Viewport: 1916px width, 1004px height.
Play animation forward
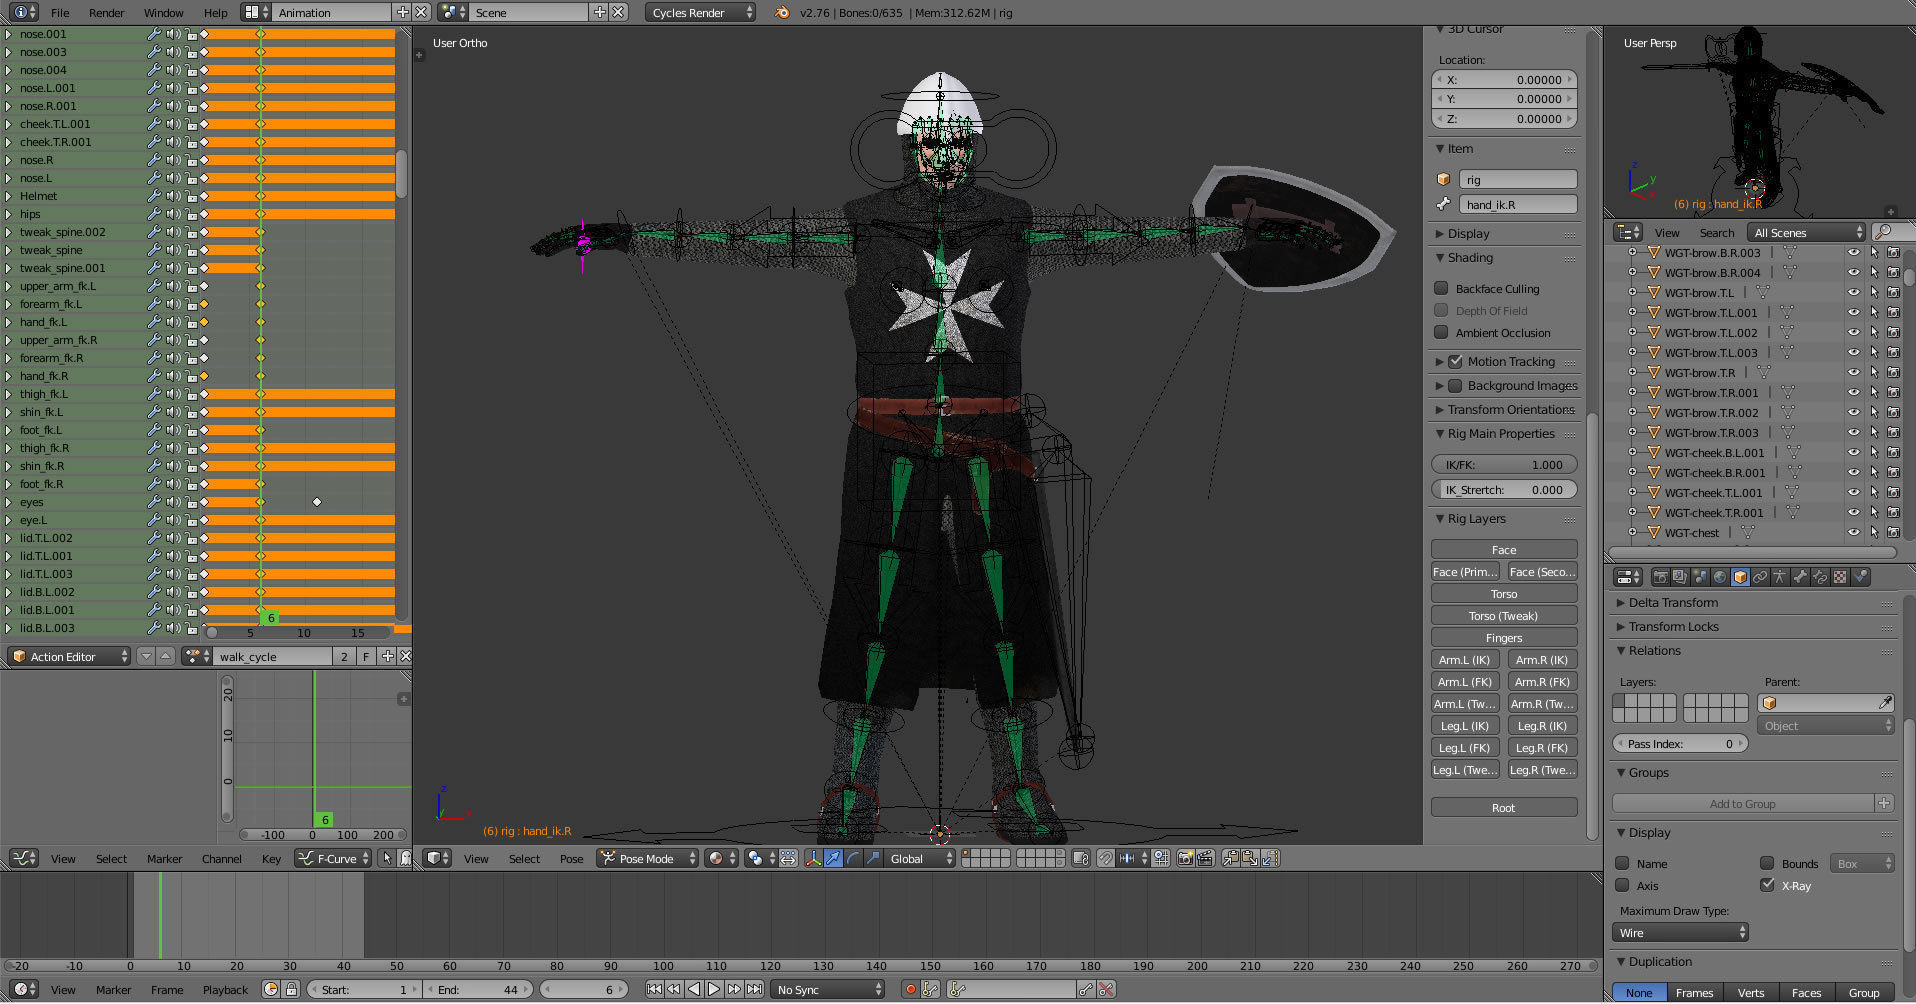[x=714, y=989]
